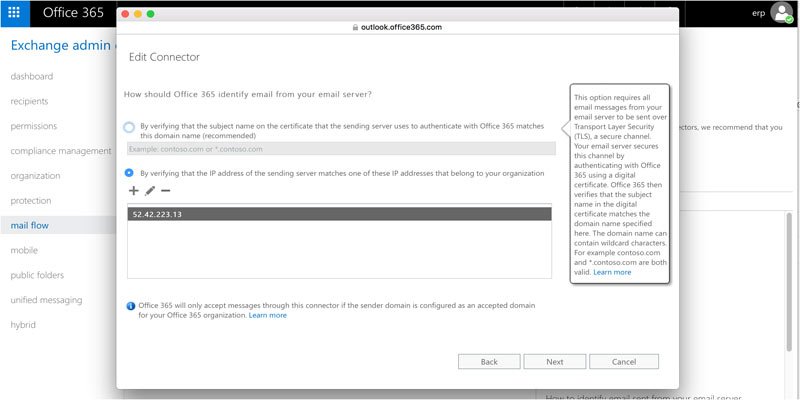
Task: Open Learn more link in the tooltip
Action: pyautogui.click(x=612, y=272)
